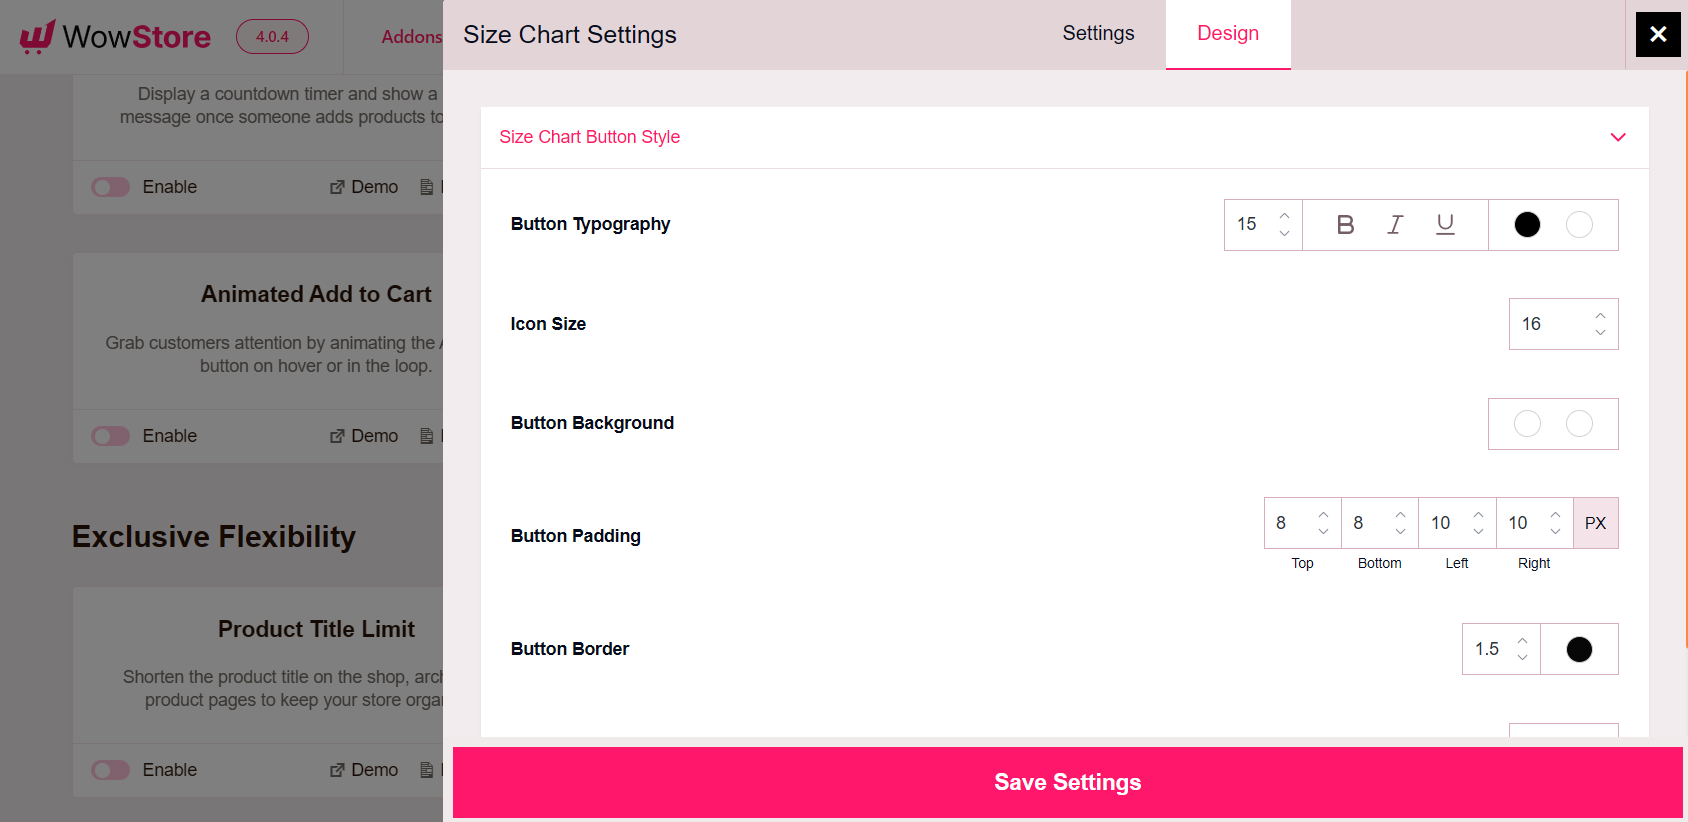Pick the first Button Background color swatch
This screenshot has height=822, width=1688.
1527,424
